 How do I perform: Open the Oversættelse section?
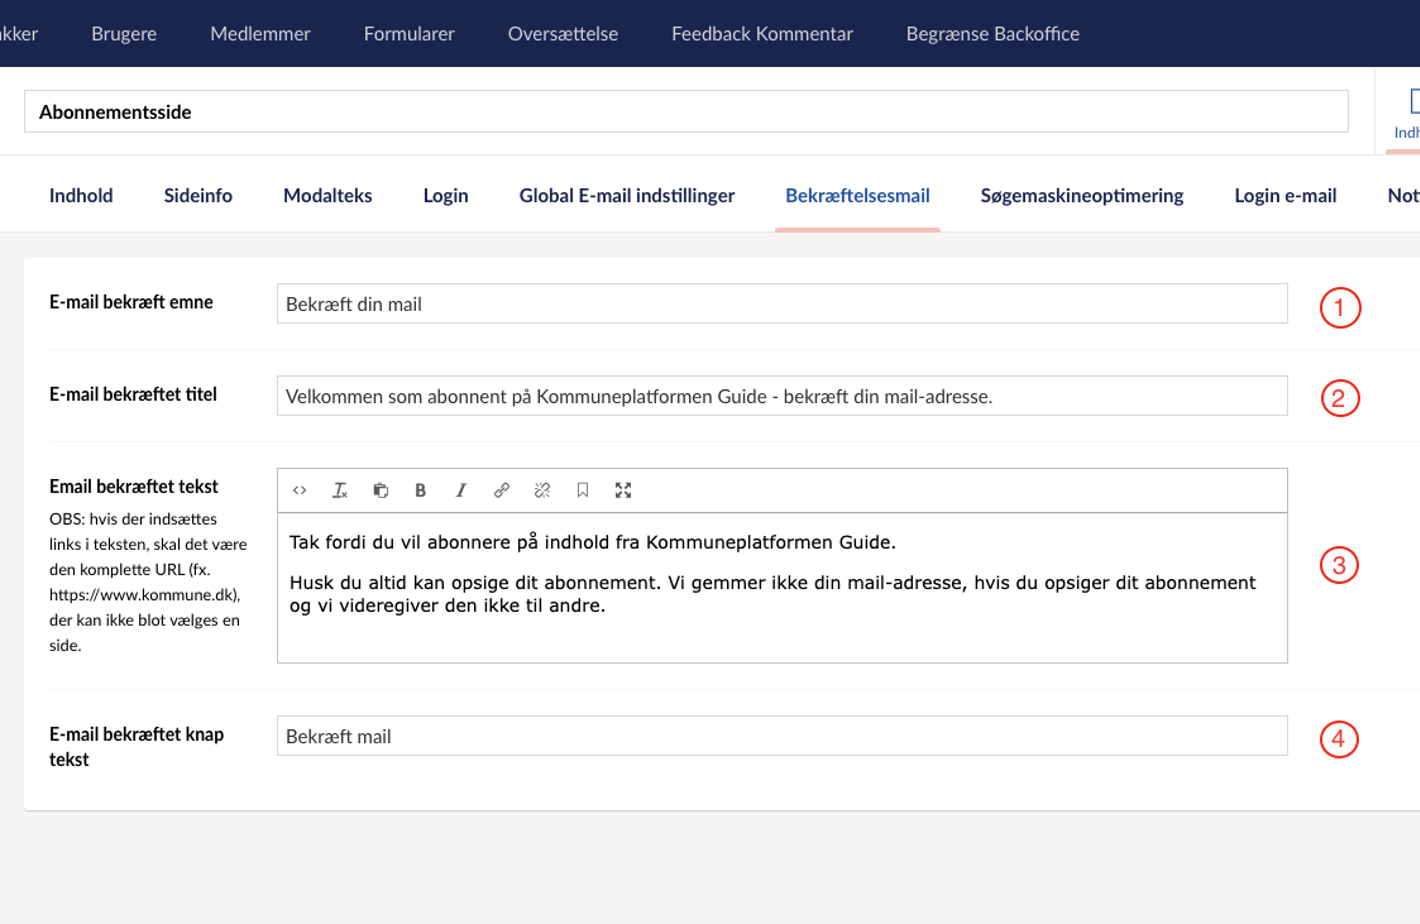563,33
